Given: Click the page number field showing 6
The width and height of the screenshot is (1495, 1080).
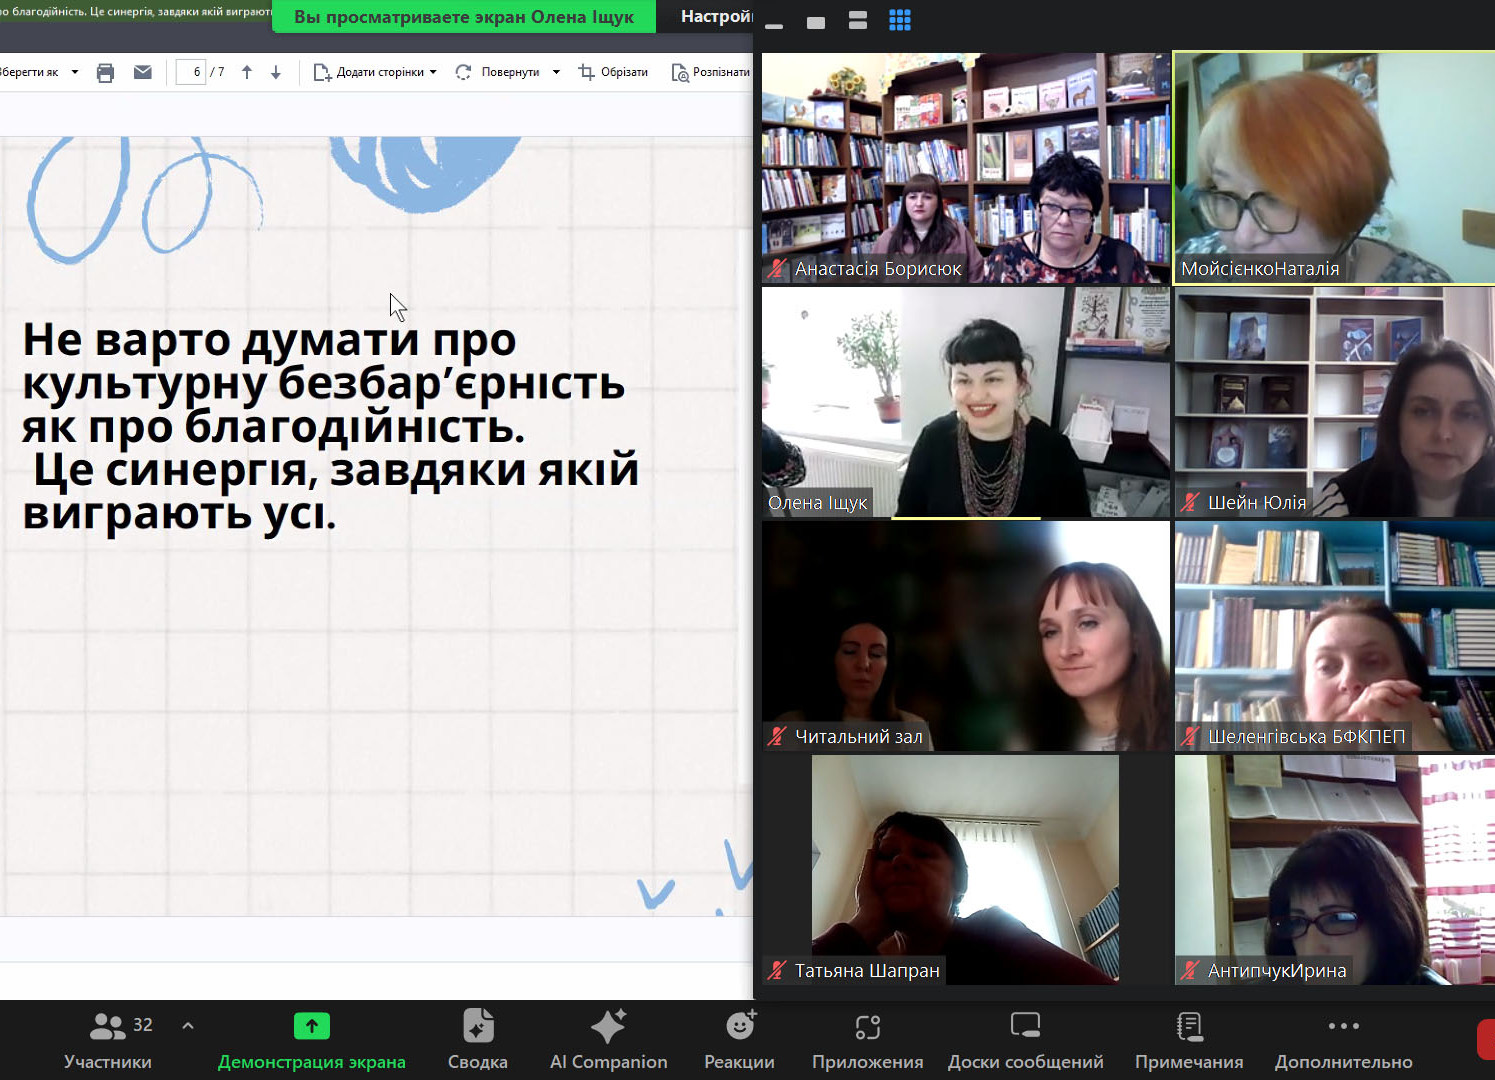Looking at the screenshot, I should click(x=191, y=72).
